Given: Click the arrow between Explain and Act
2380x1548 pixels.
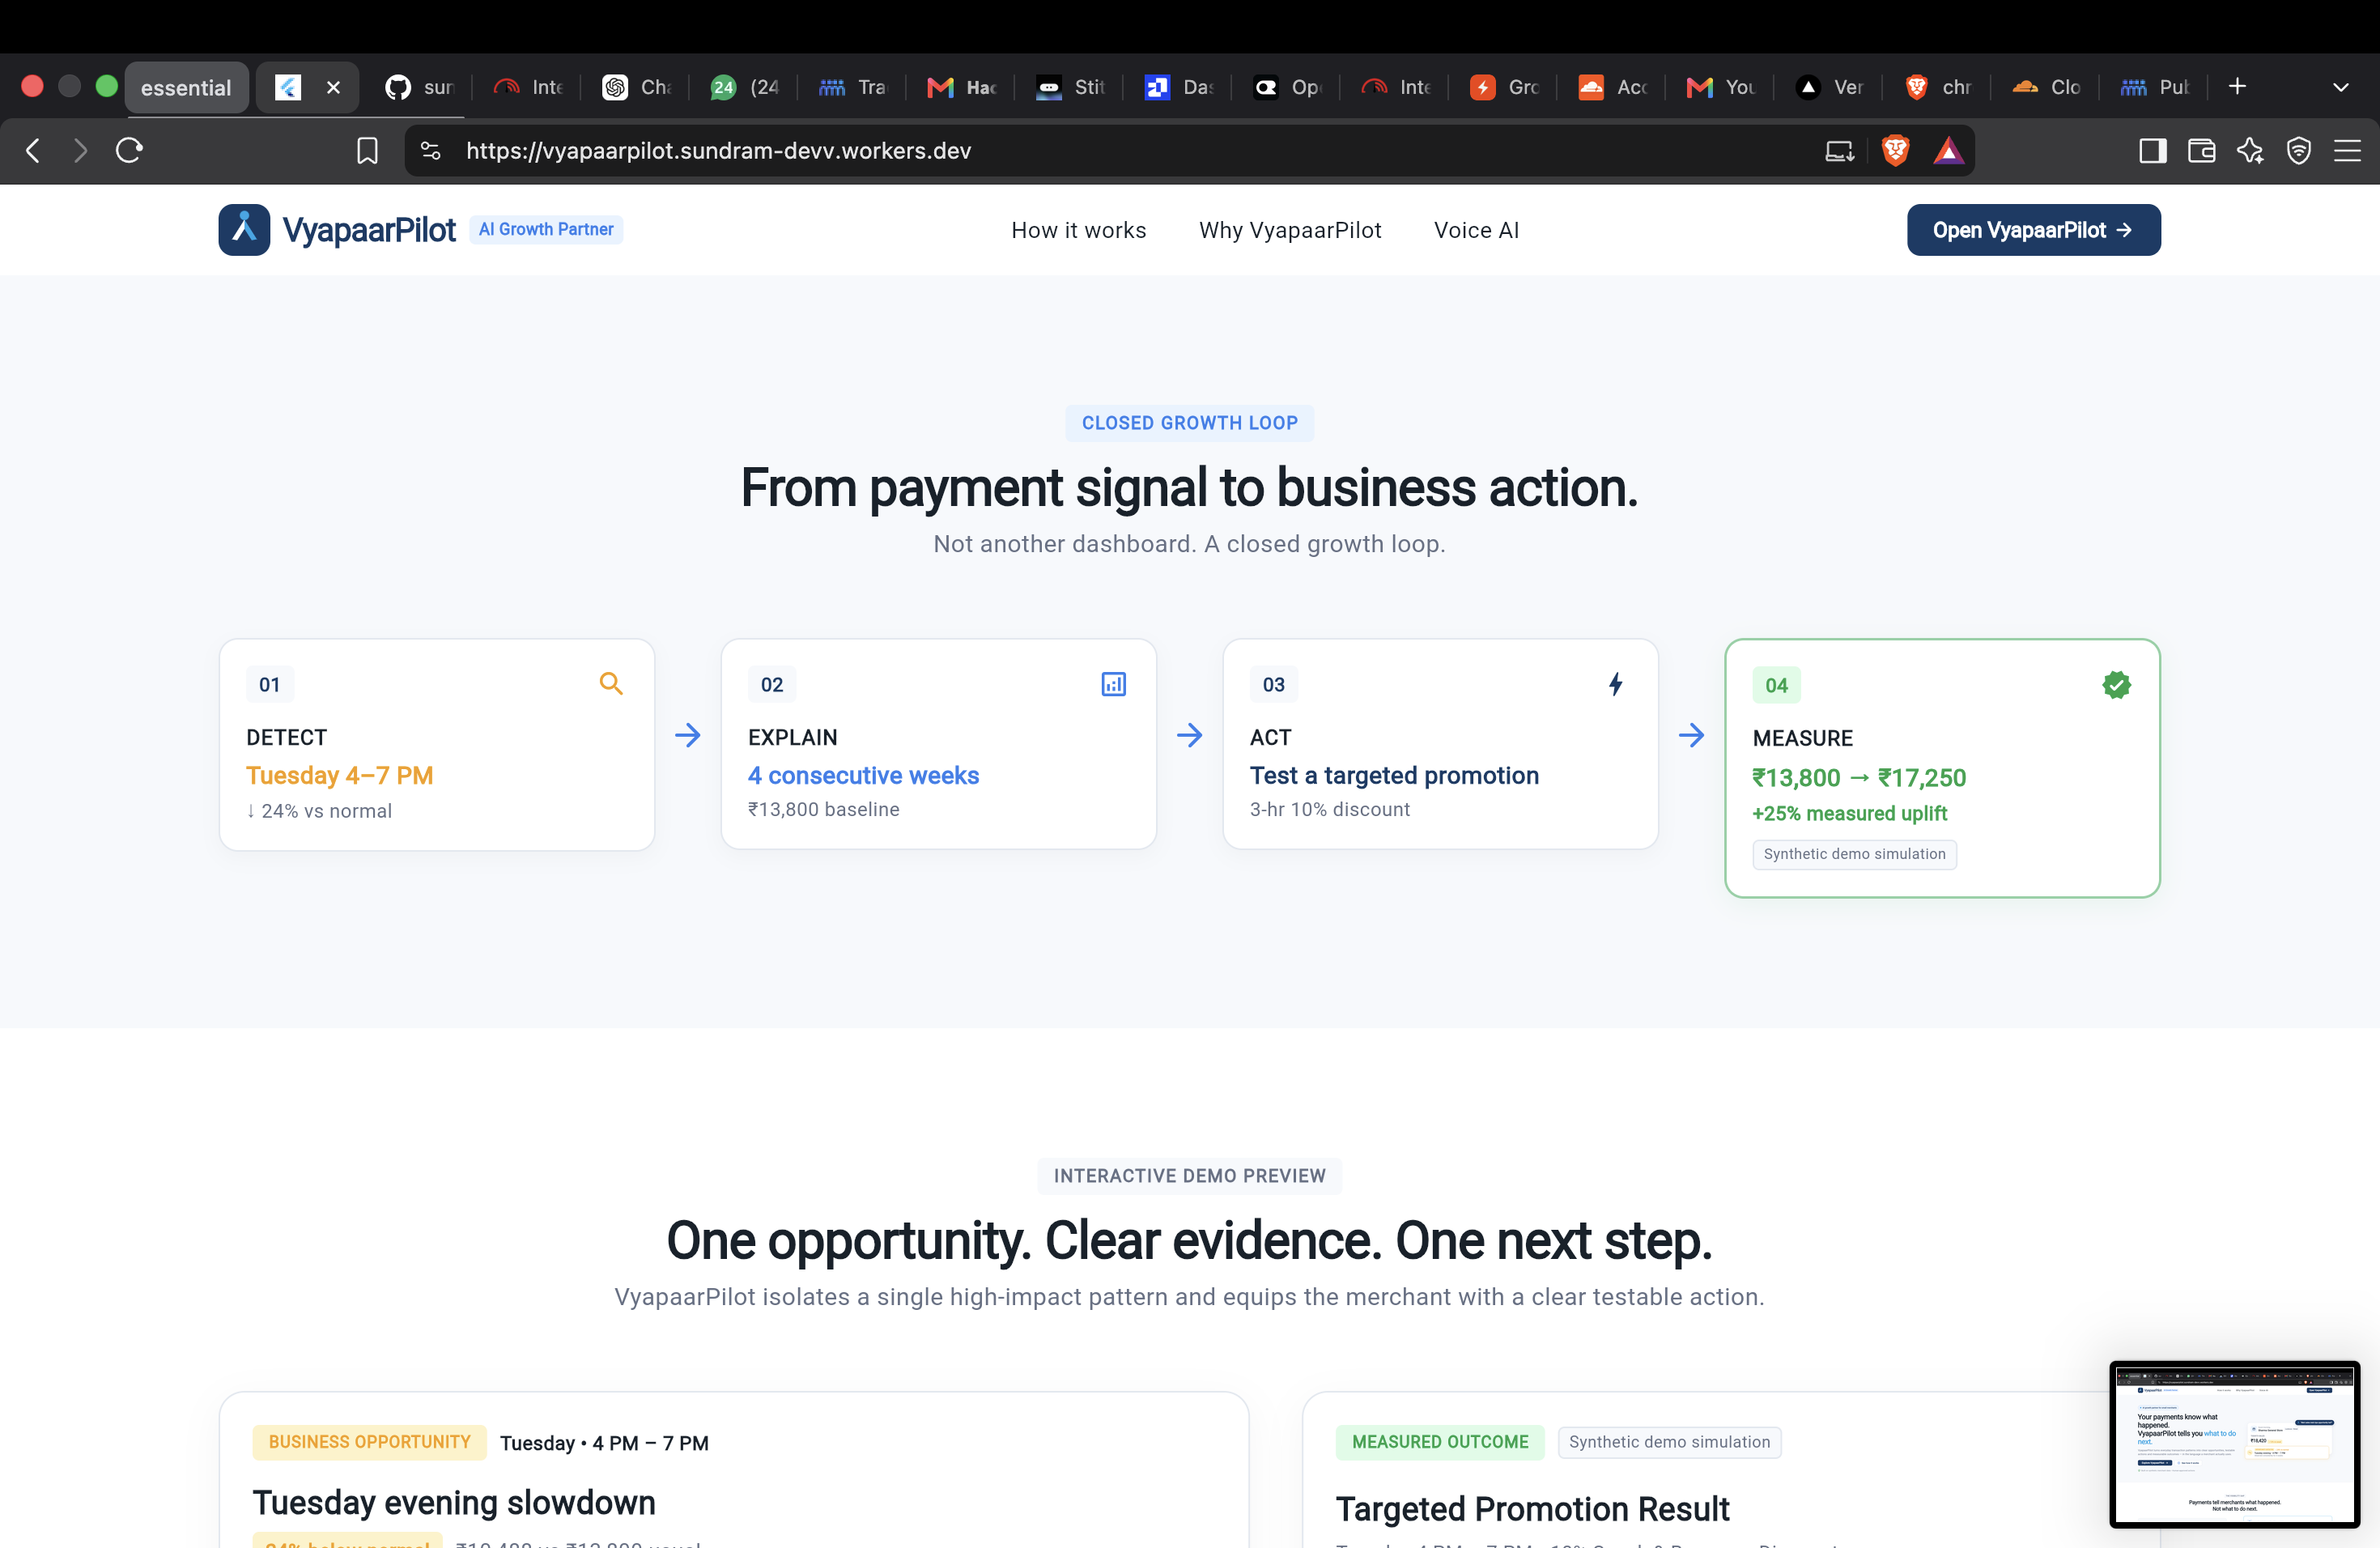Looking at the screenshot, I should 1190,736.
